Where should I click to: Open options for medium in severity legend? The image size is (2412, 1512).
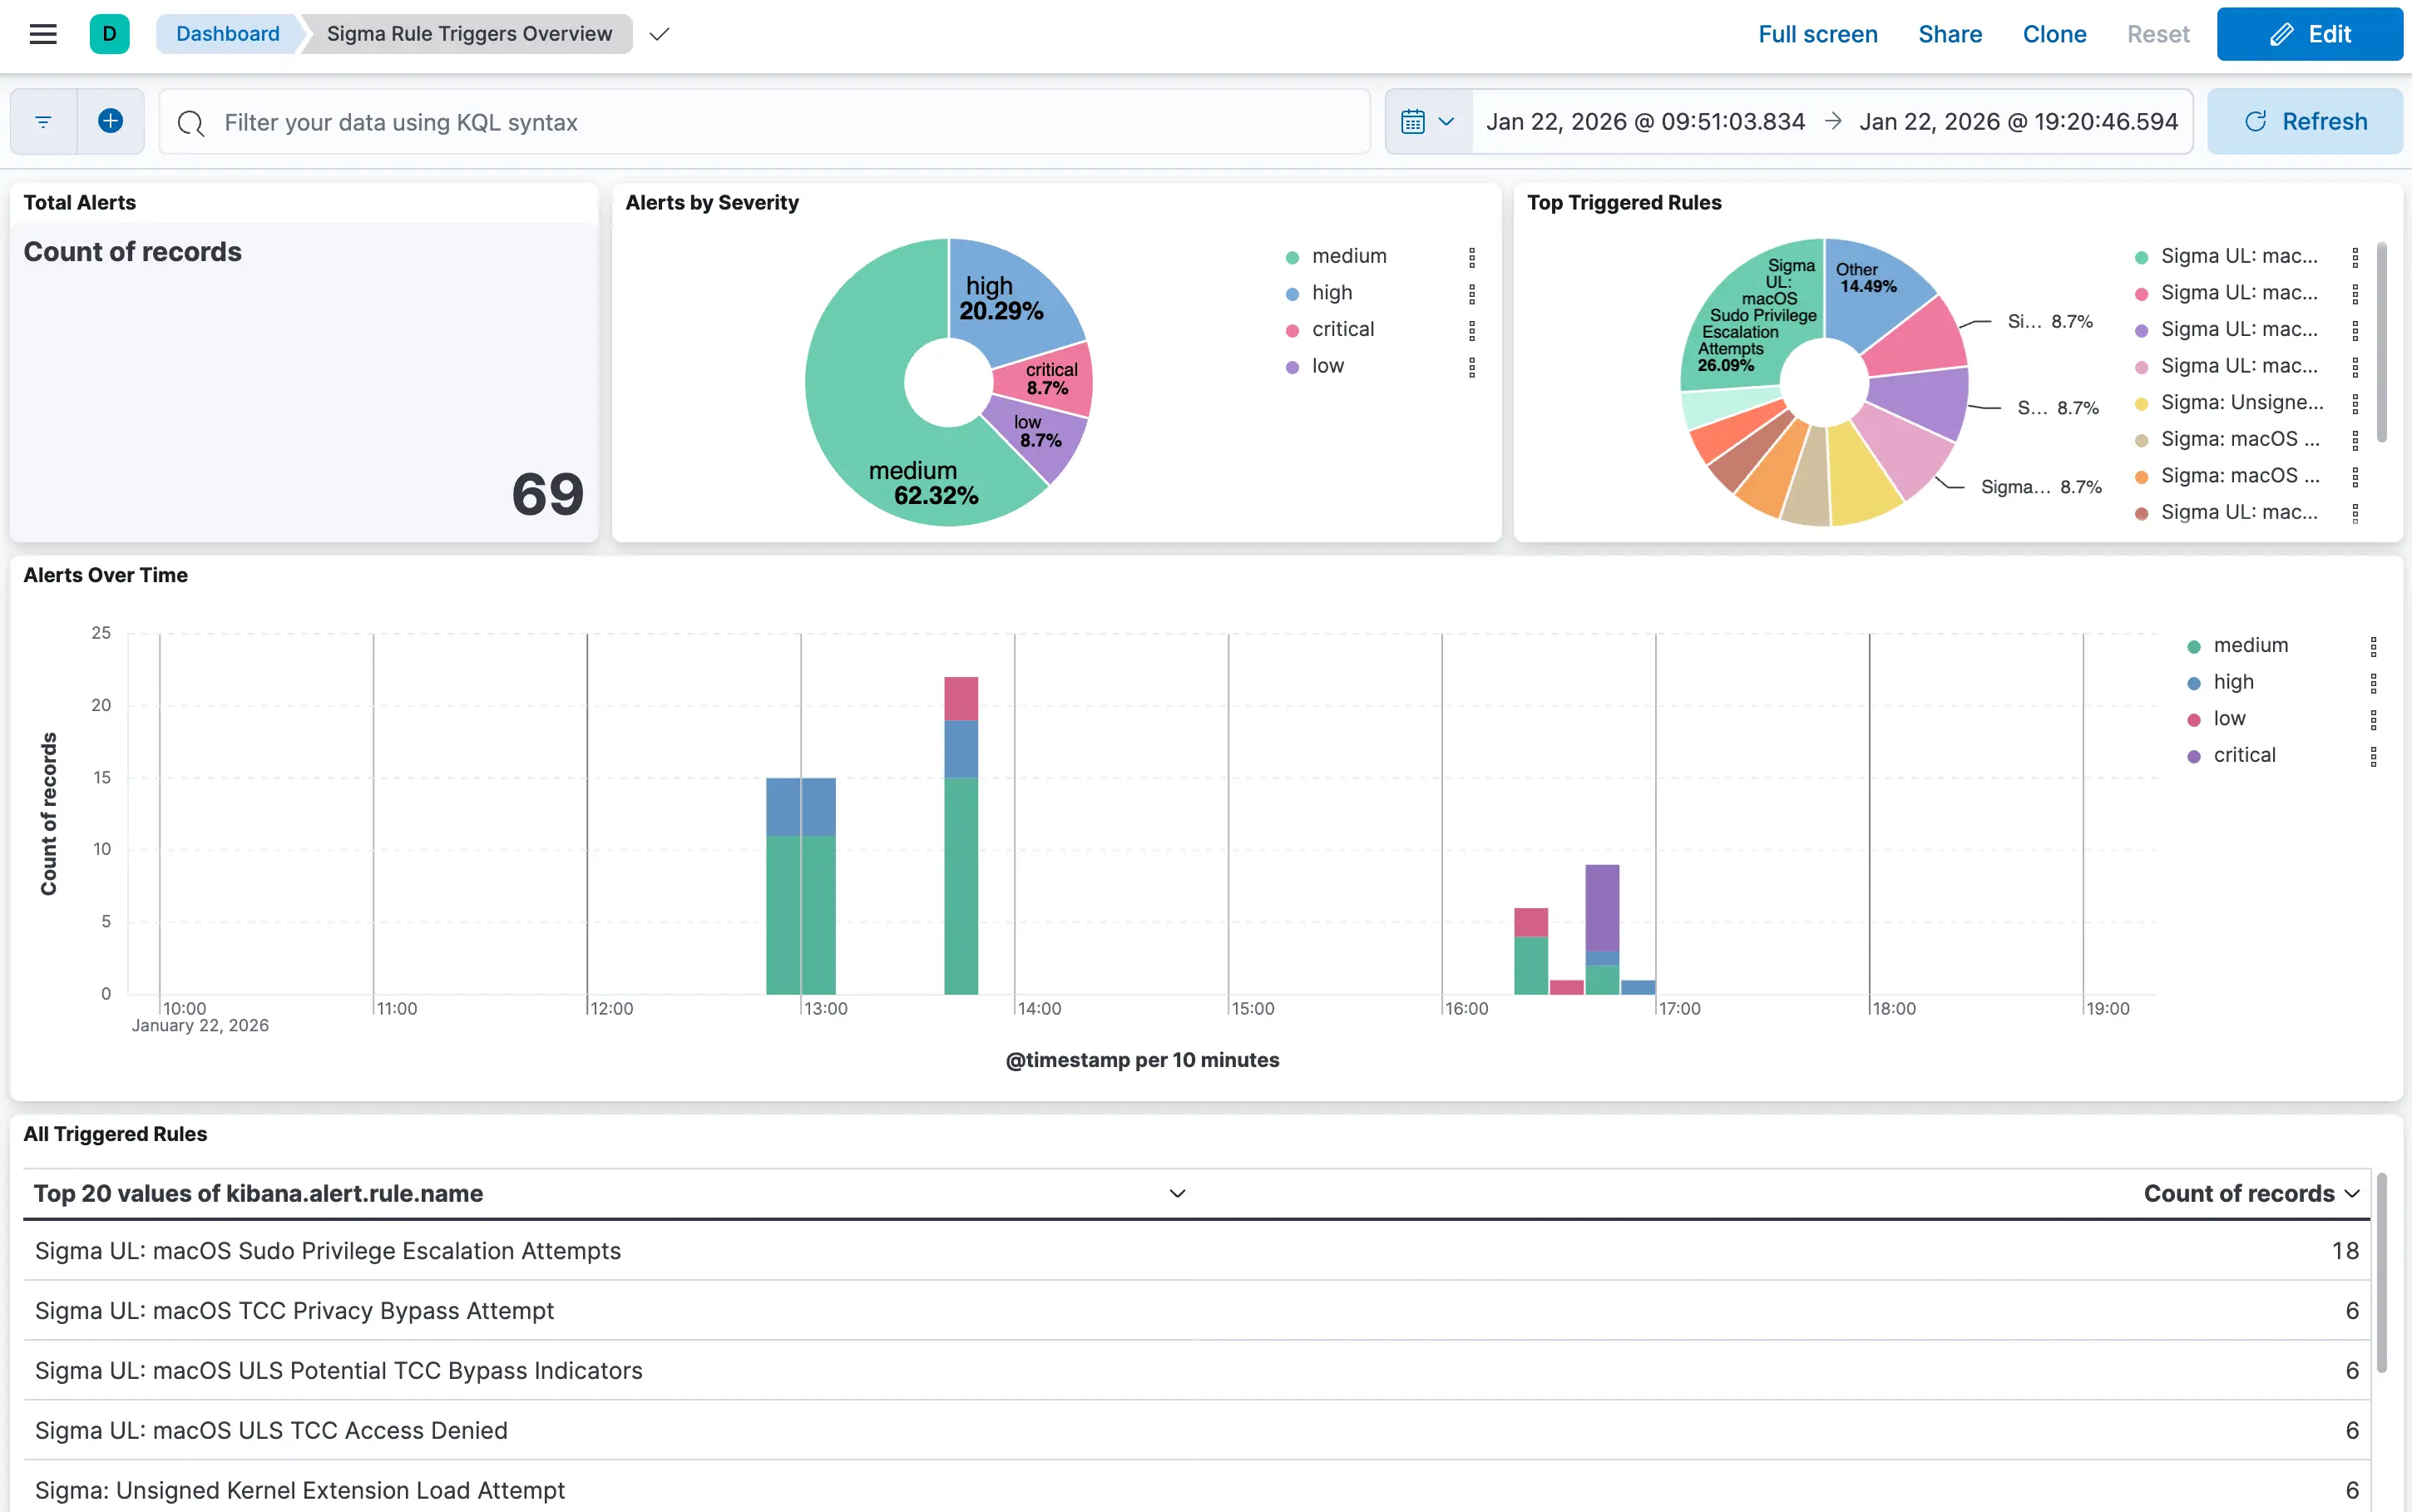pyautogui.click(x=1471, y=257)
